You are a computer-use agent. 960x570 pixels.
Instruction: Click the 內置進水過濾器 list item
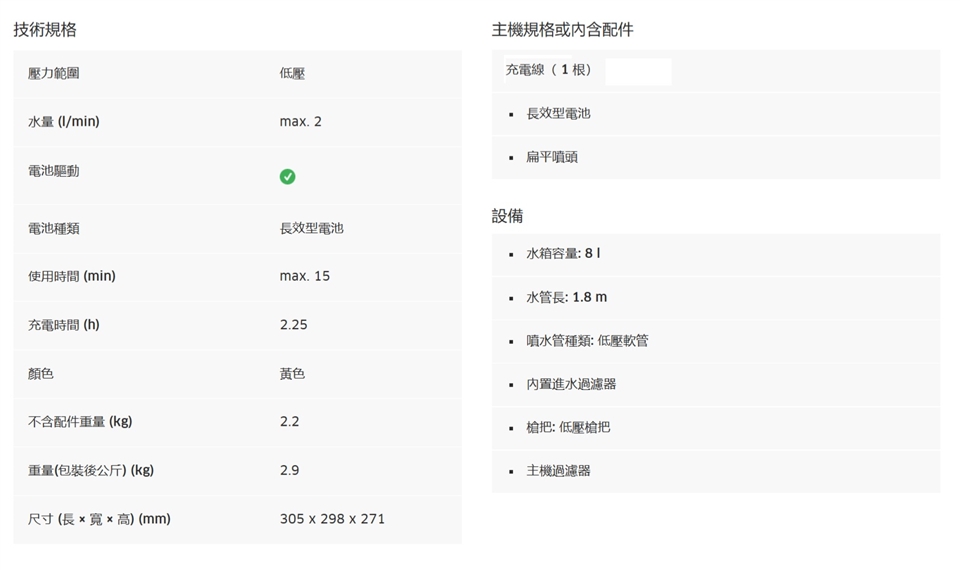pos(571,384)
